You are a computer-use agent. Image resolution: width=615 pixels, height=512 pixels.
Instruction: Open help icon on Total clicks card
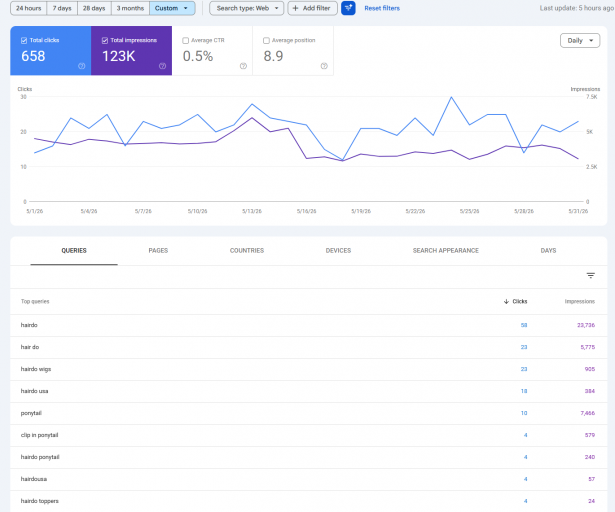(x=82, y=66)
